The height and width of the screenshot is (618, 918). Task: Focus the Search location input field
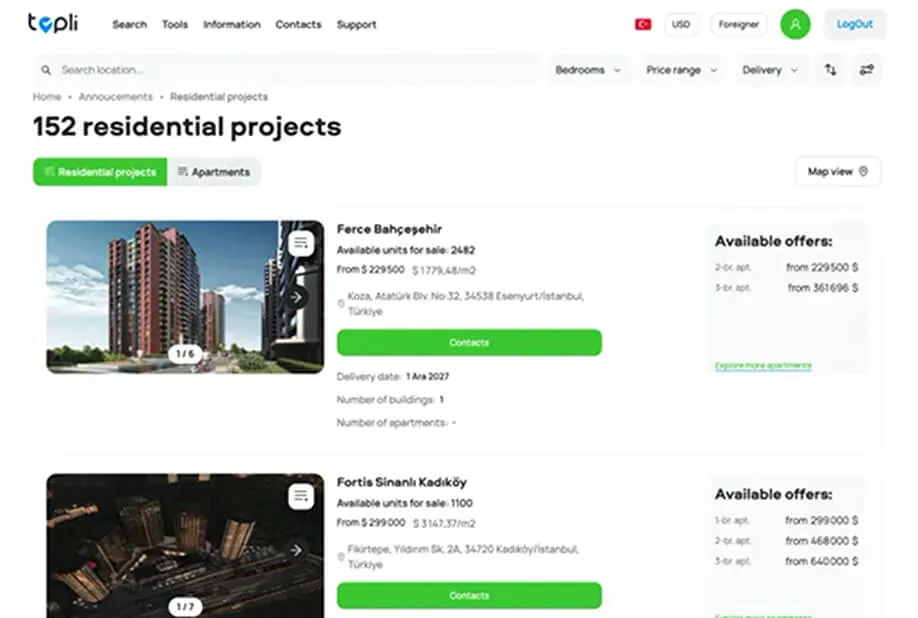(287, 70)
